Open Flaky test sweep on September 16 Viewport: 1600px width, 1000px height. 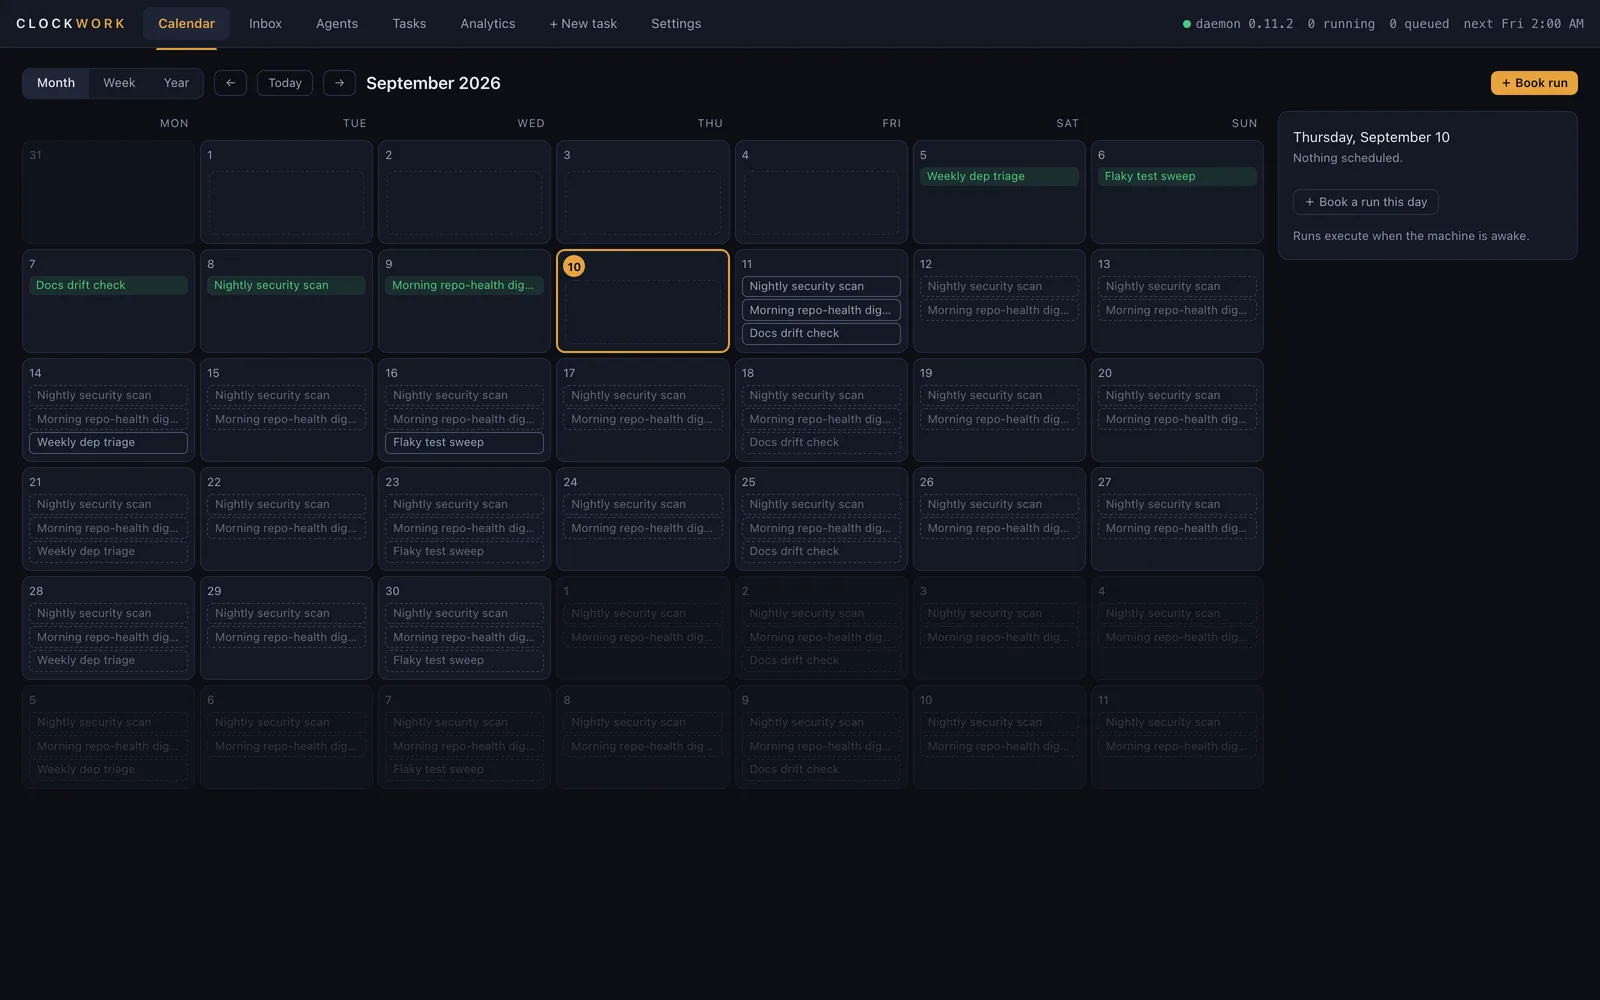coord(464,442)
